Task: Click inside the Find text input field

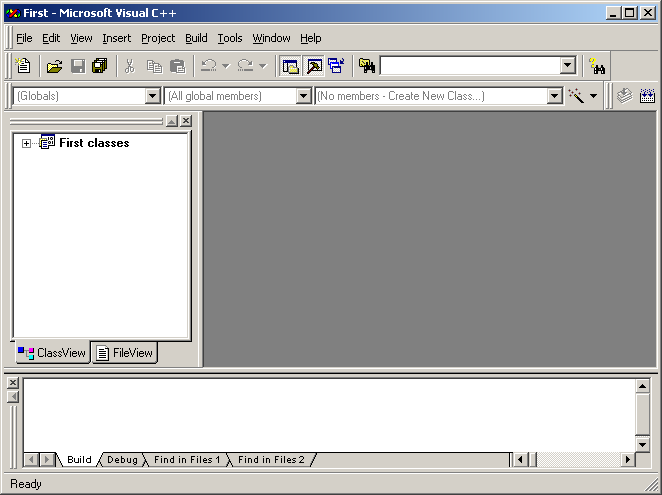Action: (470, 65)
